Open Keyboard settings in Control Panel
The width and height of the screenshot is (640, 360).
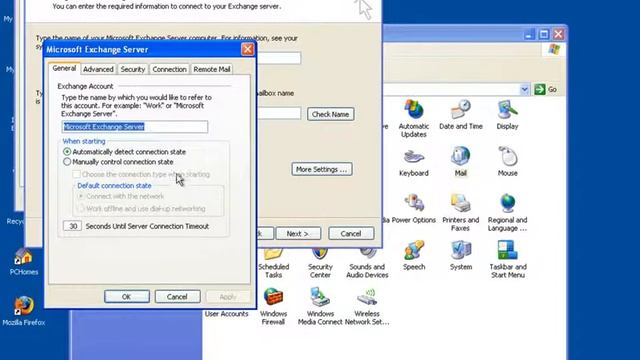(x=413, y=162)
